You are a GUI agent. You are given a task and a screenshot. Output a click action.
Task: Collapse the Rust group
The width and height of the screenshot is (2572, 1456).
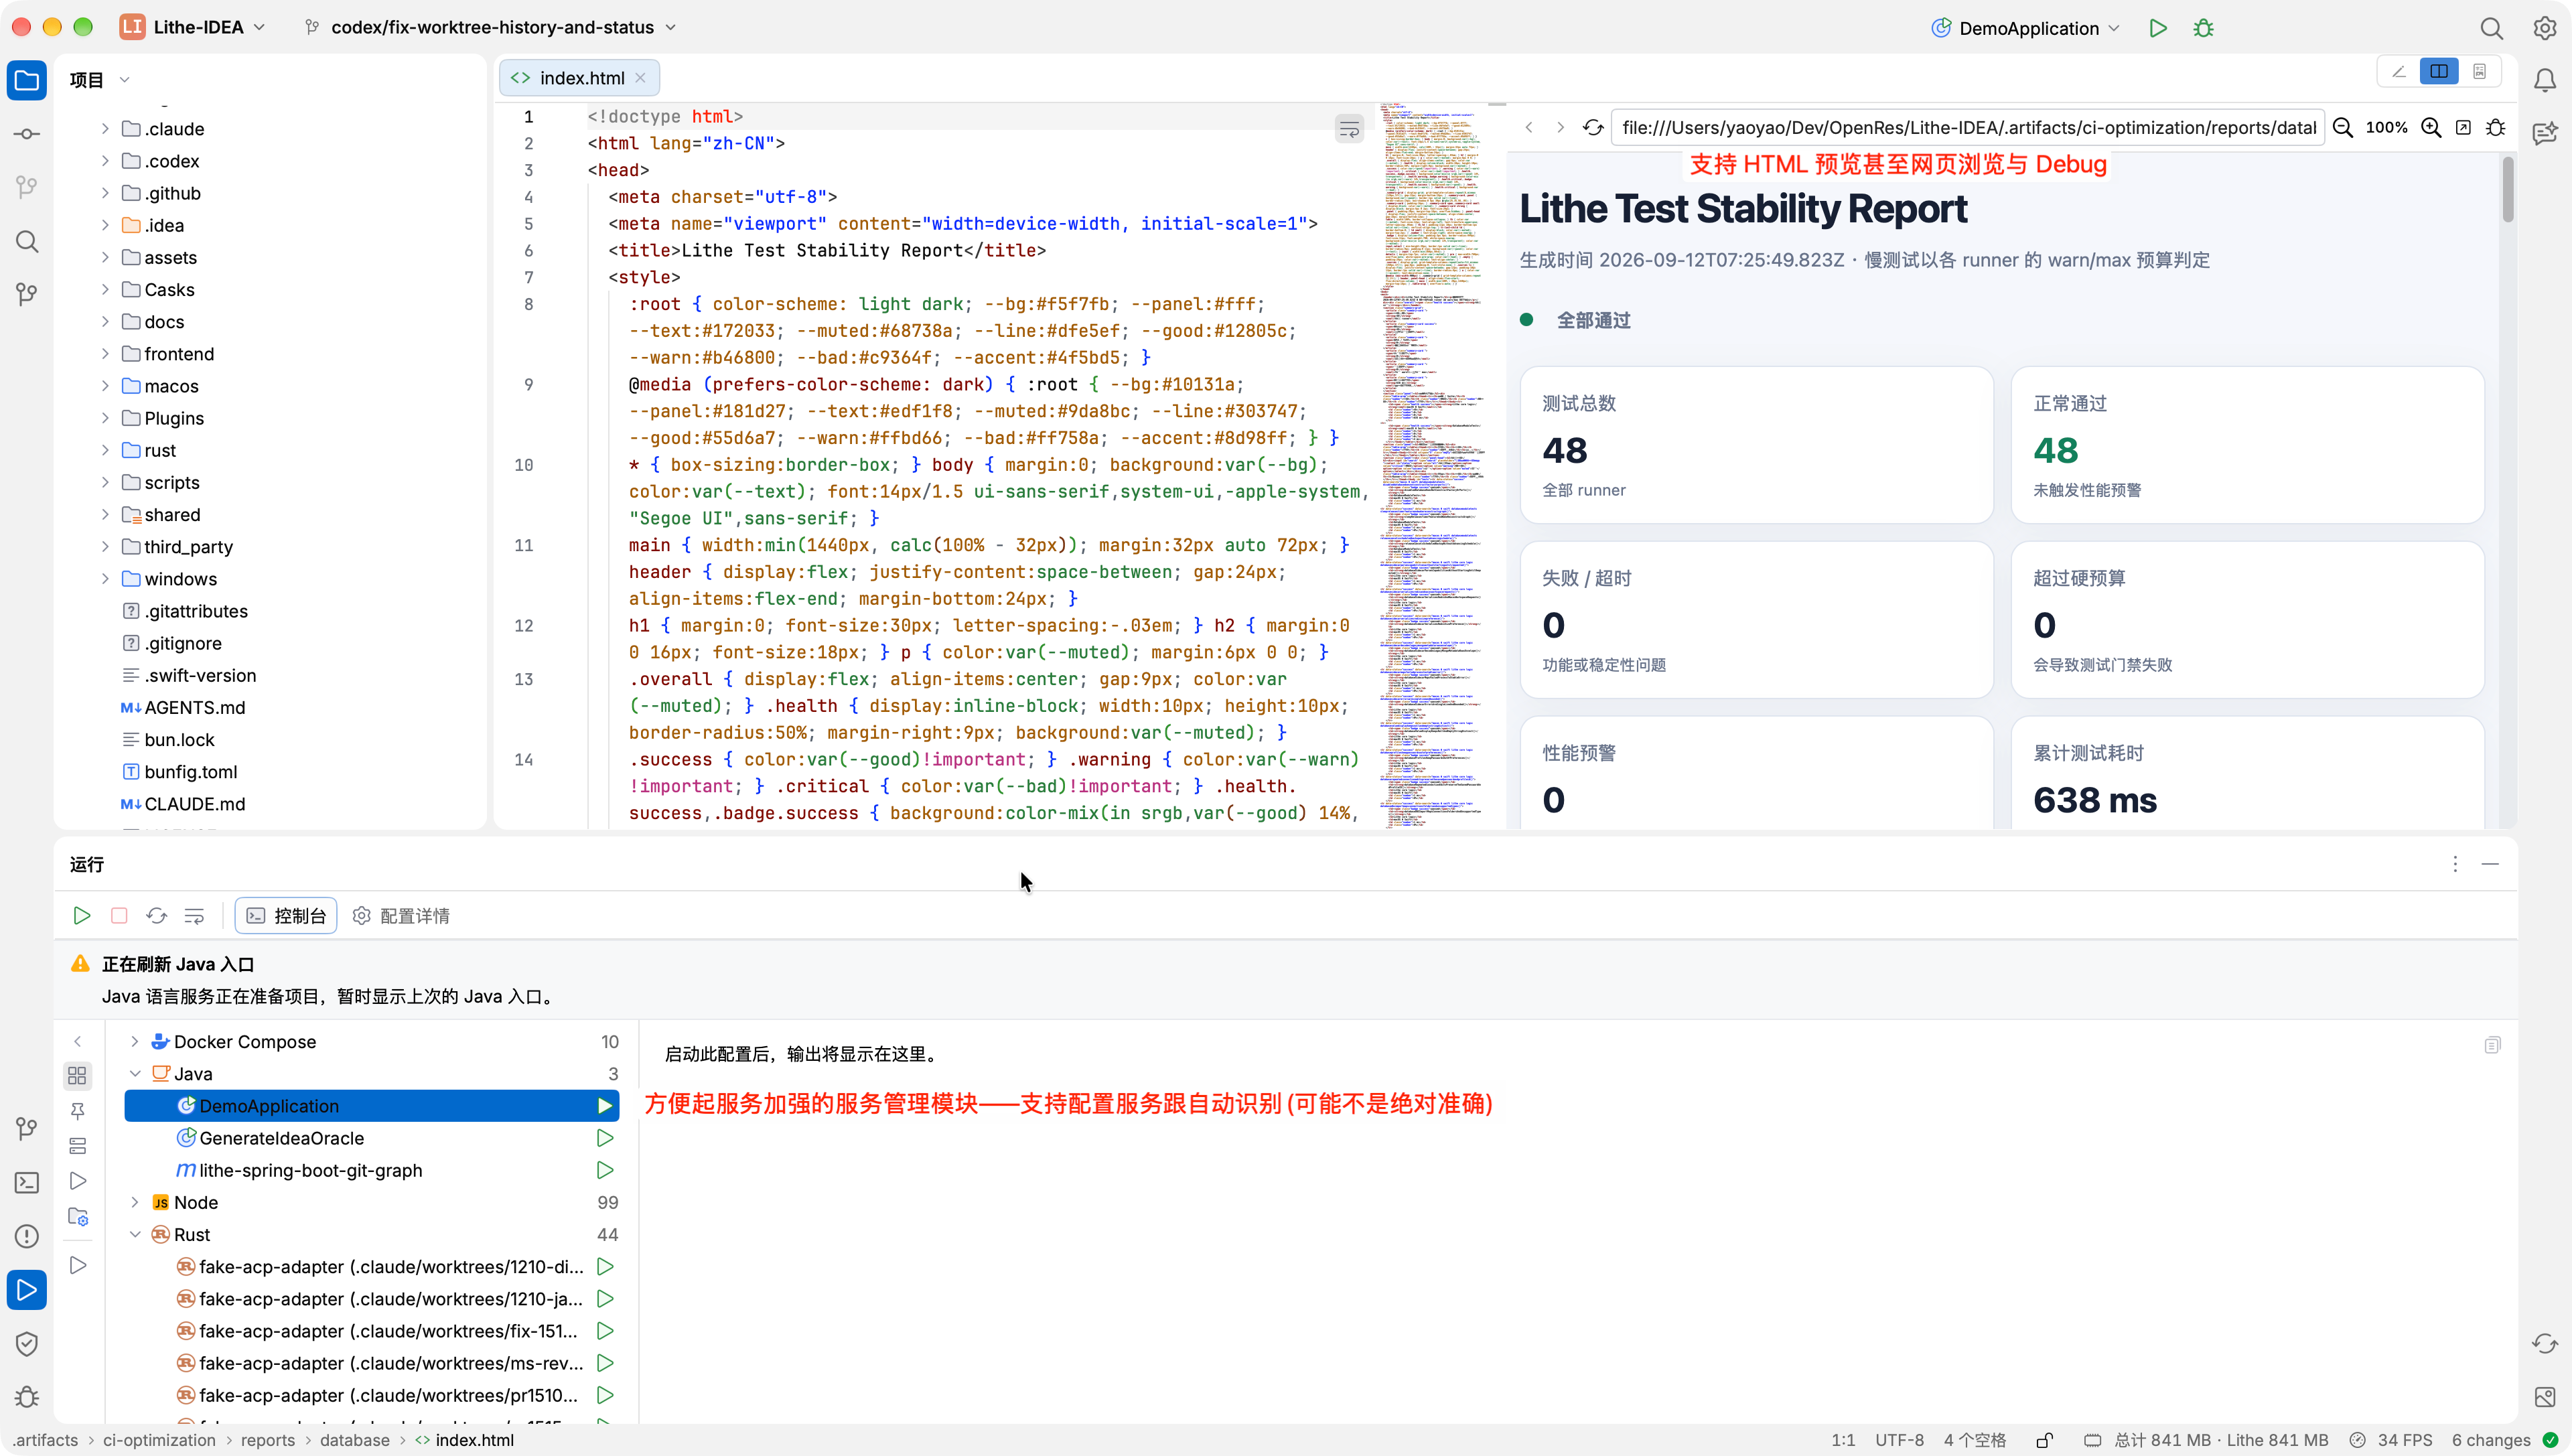pos(135,1234)
